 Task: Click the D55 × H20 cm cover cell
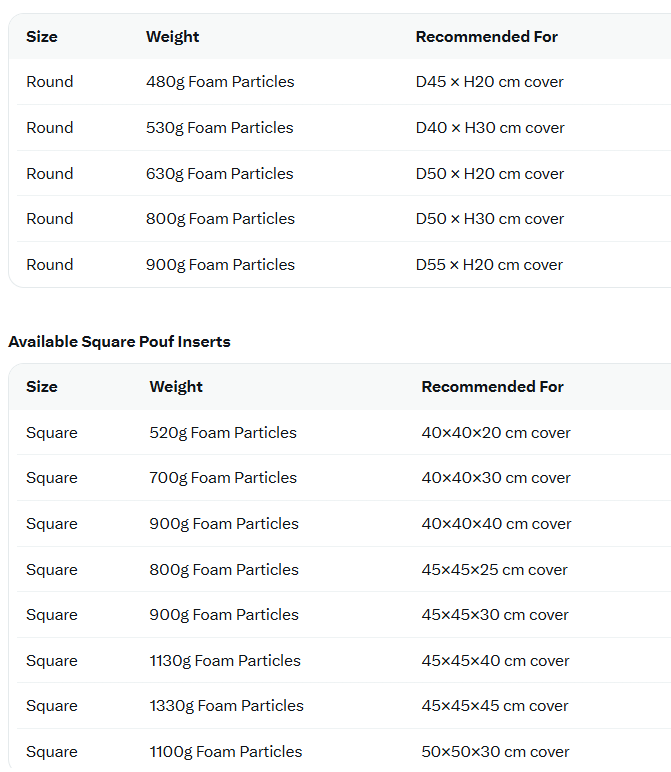[489, 265]
